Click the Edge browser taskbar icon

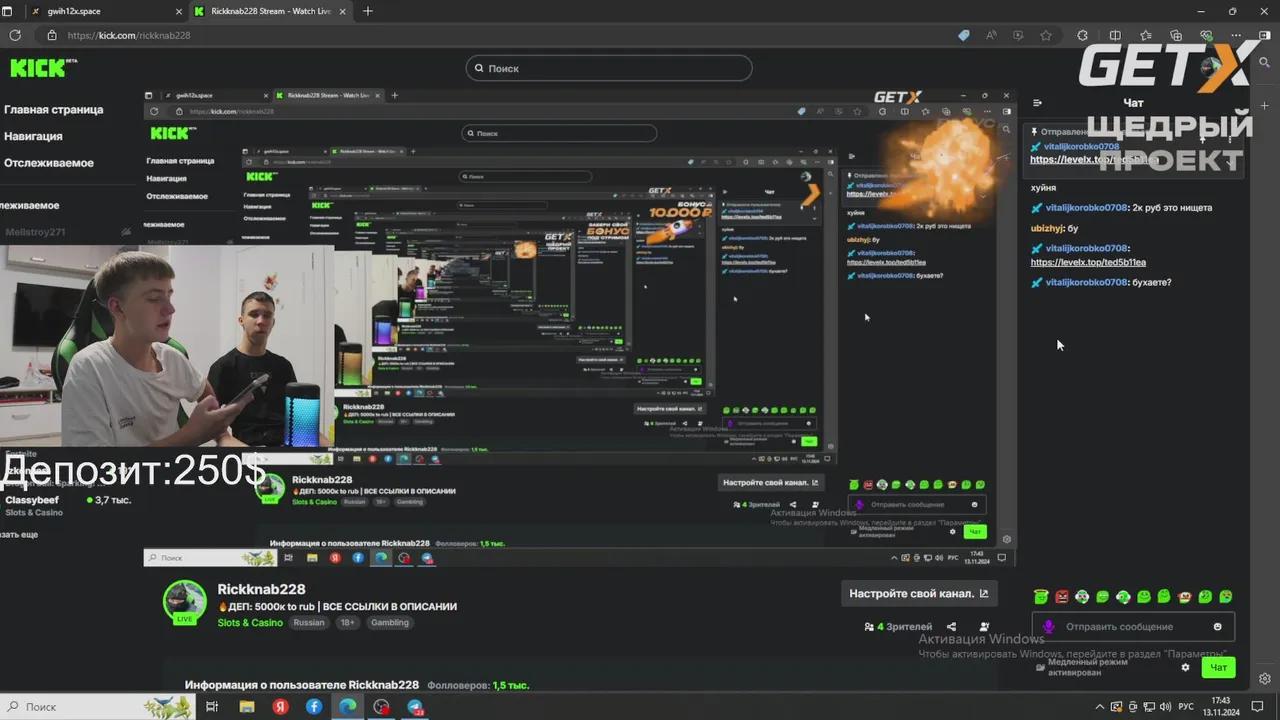[x=348, y=707]
